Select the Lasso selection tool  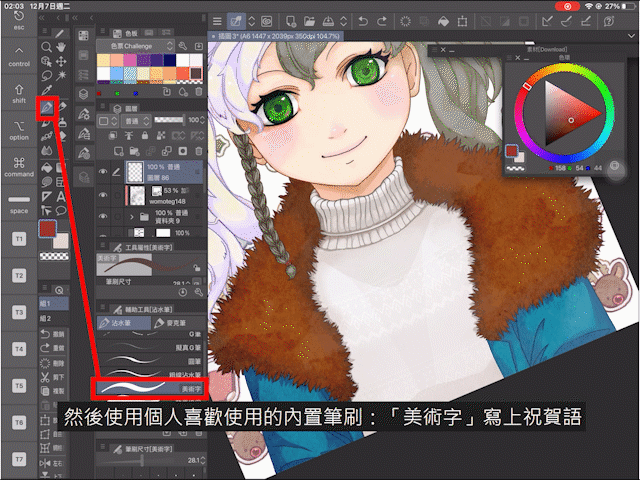[46, 76]
